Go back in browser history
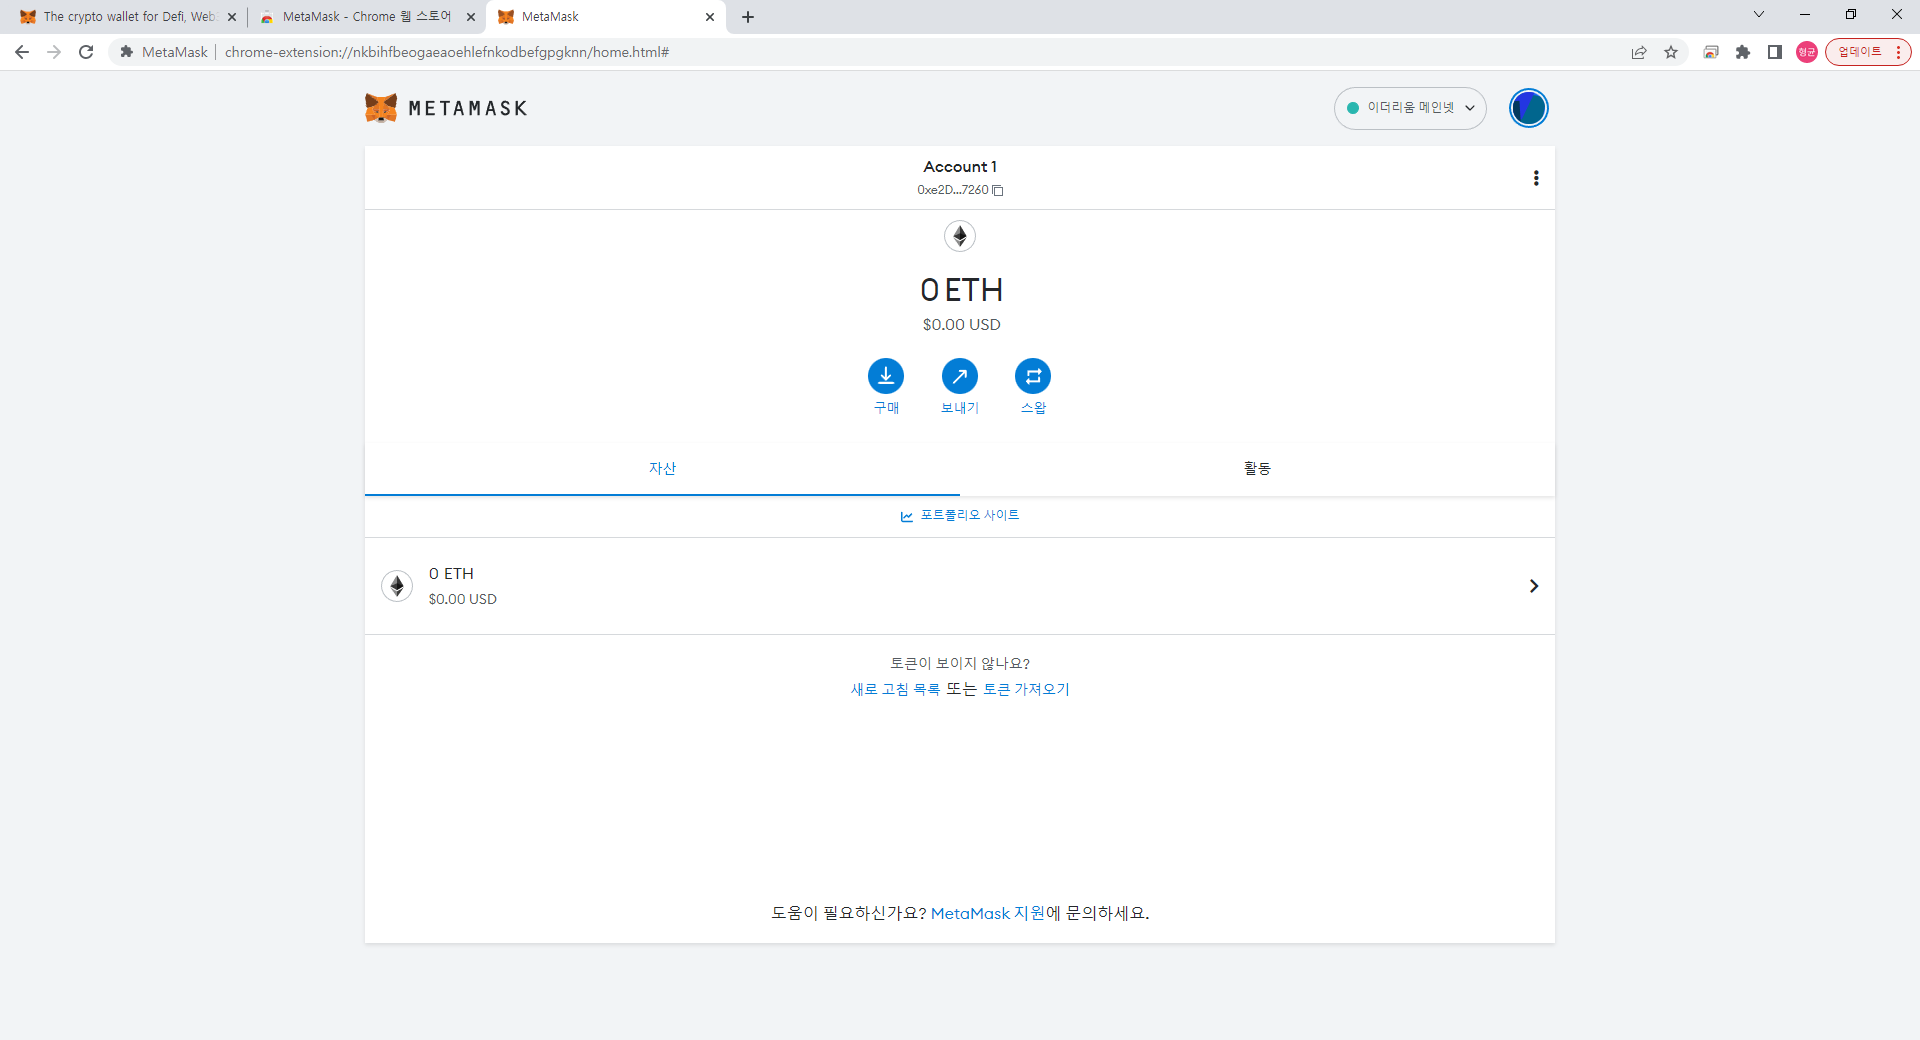This screenshot has width=1920, height=1040. click(x=22, y=52)
